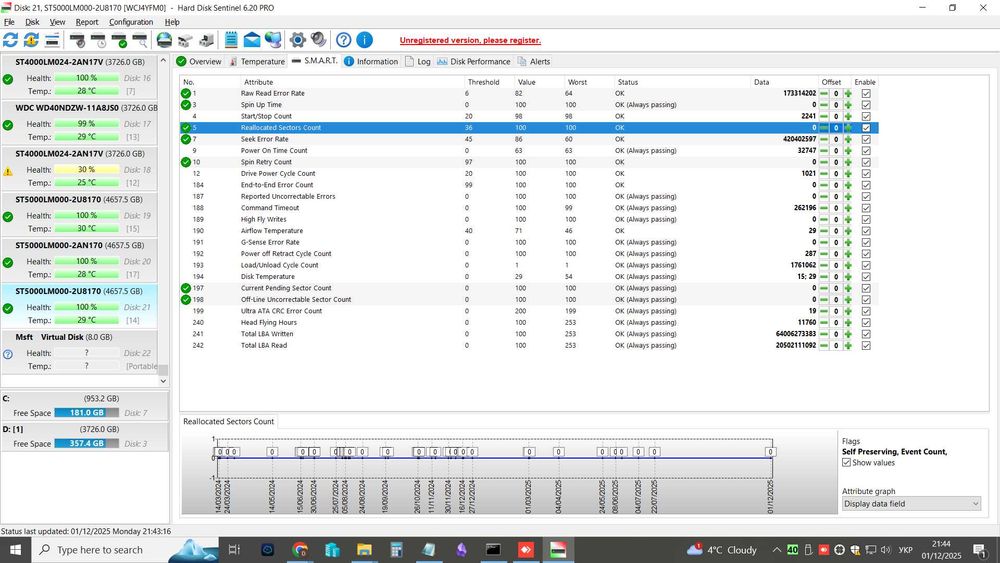This screenshot has width=1000, height=563.
Task: Click the Unregistered version, please register link
Action: 470,41
